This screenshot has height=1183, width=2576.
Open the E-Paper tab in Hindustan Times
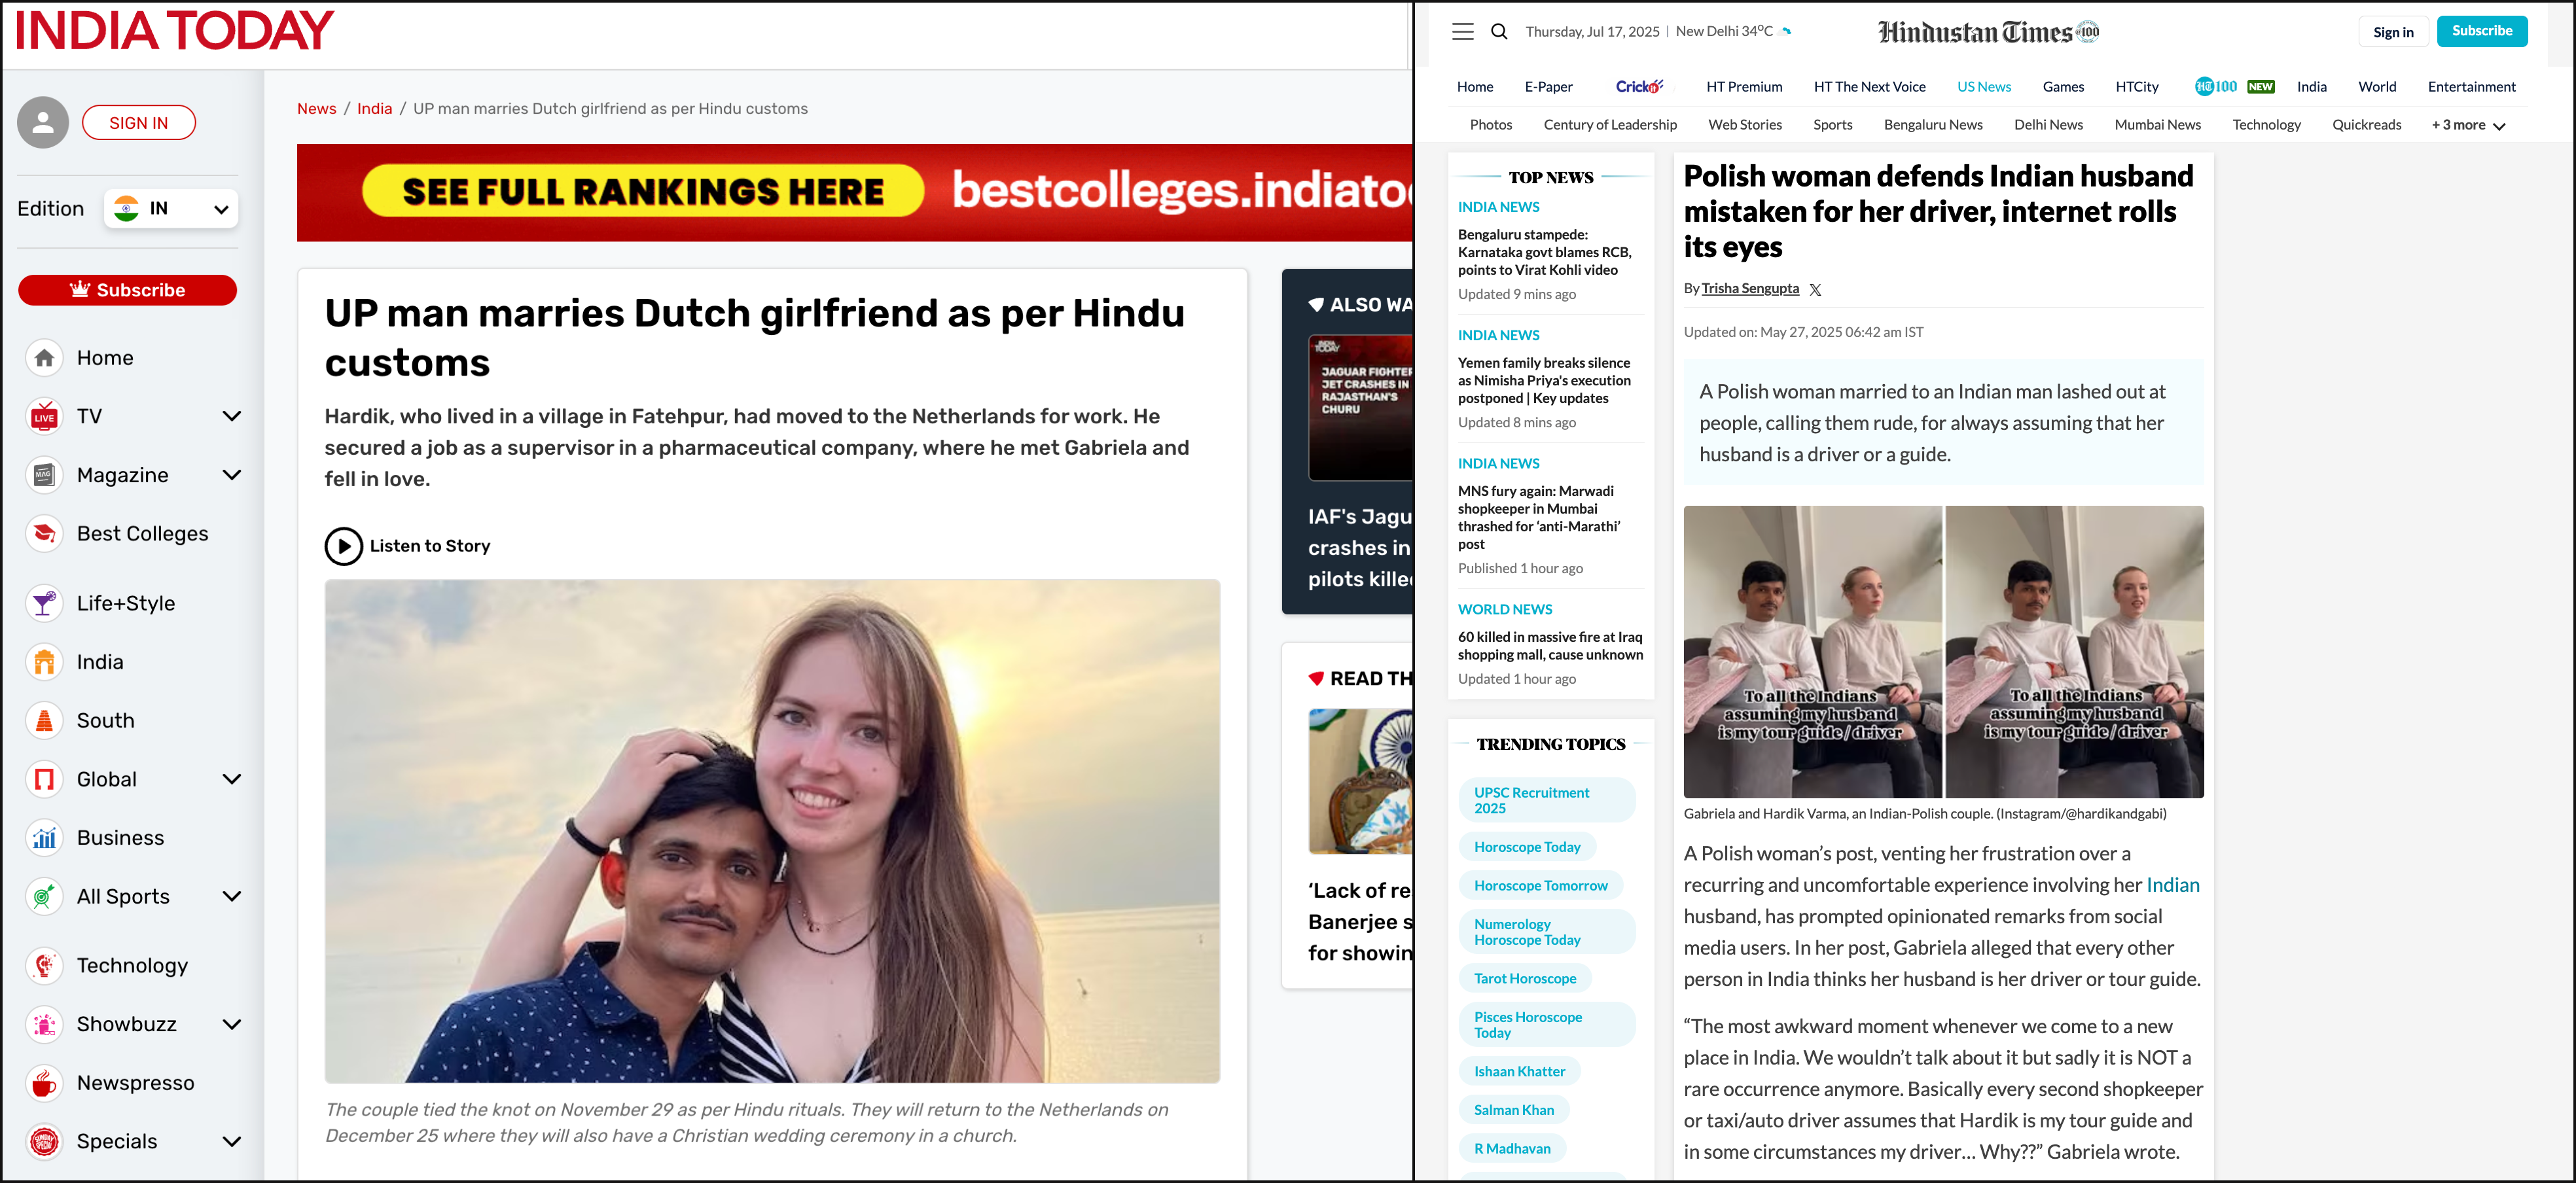(x=1548, y=87)
